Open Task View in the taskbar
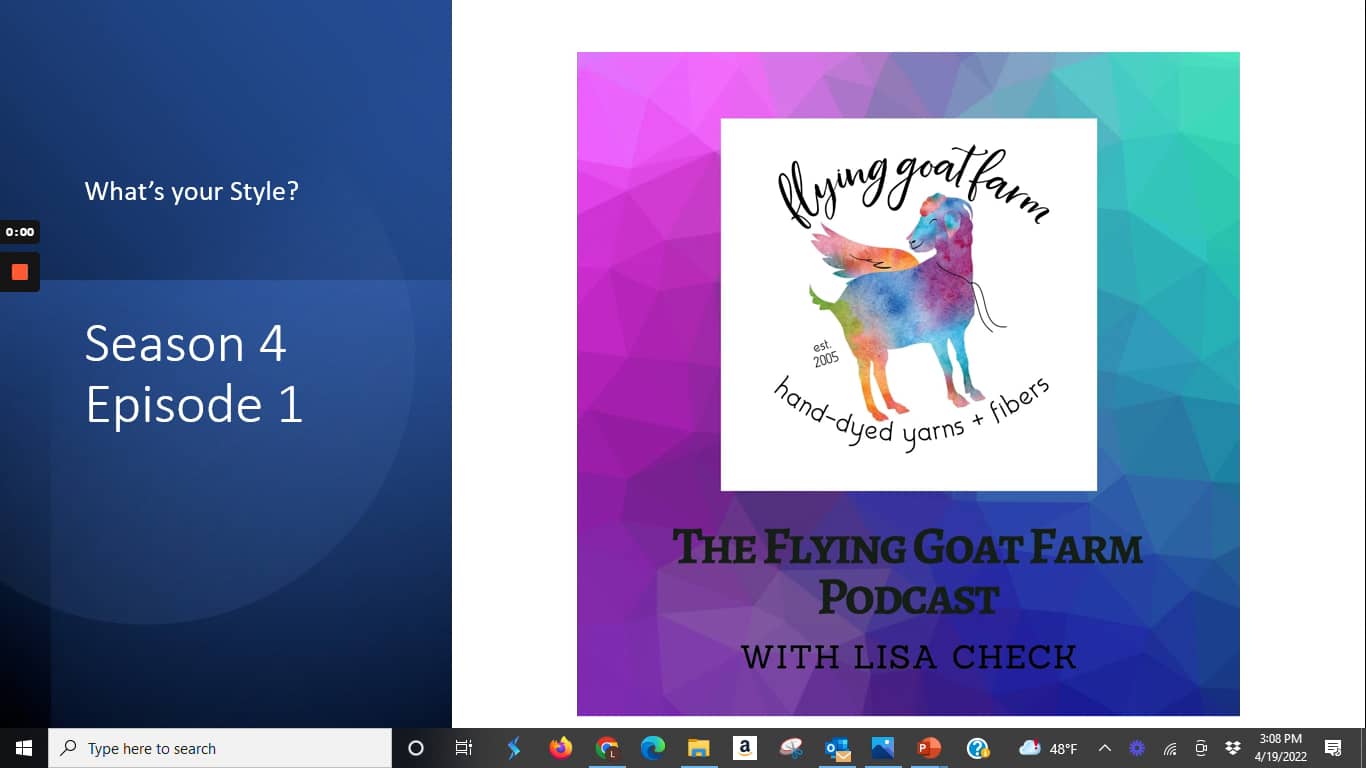 [x=463, y=748]
